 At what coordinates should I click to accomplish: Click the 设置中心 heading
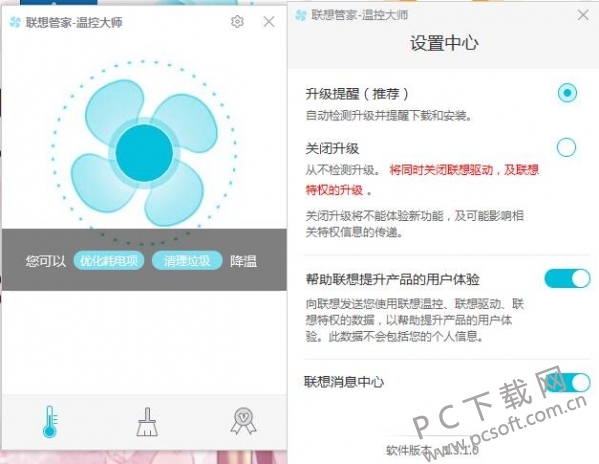pyautogui.click(x=444, y=43)
